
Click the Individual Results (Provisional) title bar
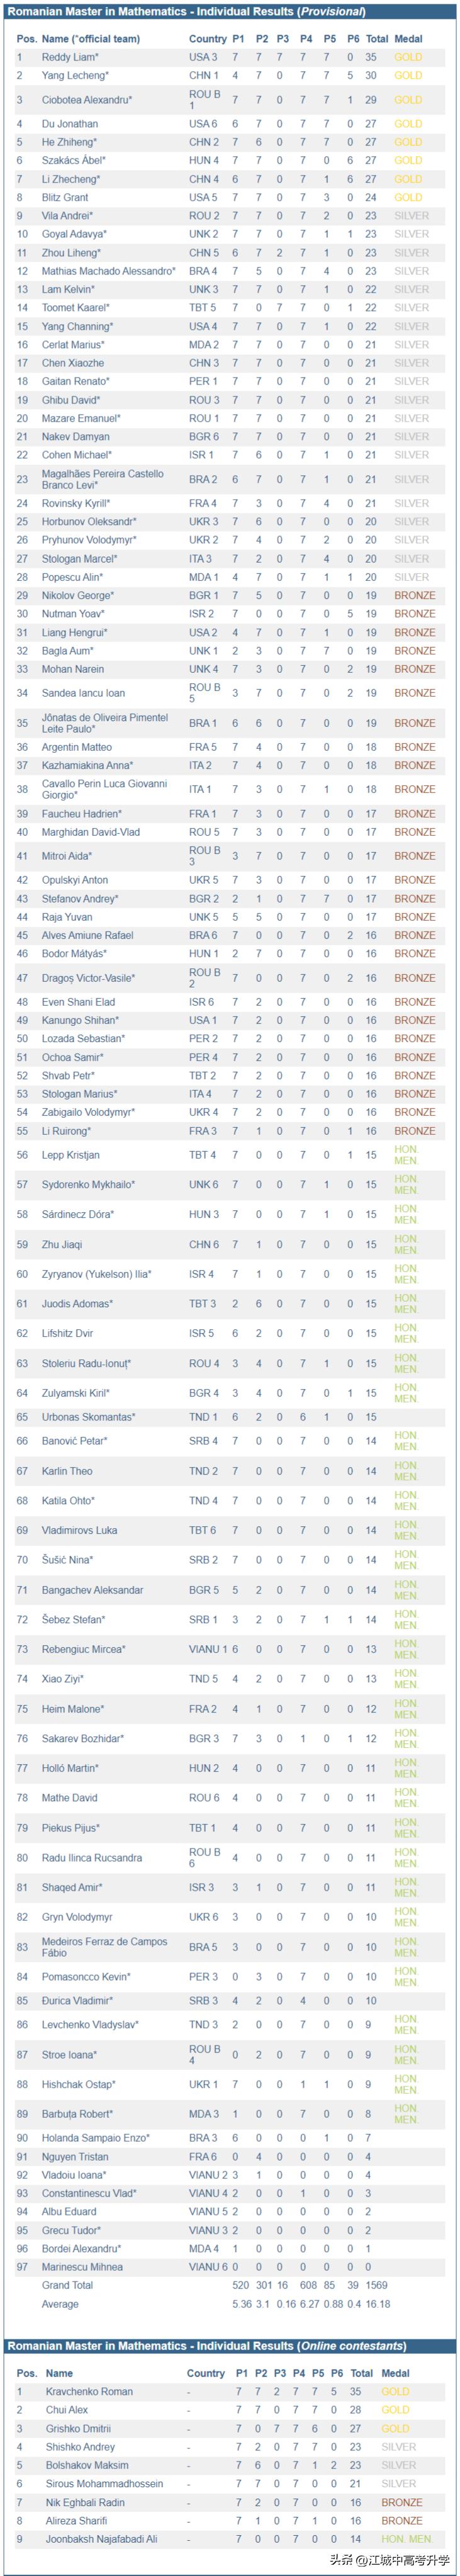click(x=186, y=12)
